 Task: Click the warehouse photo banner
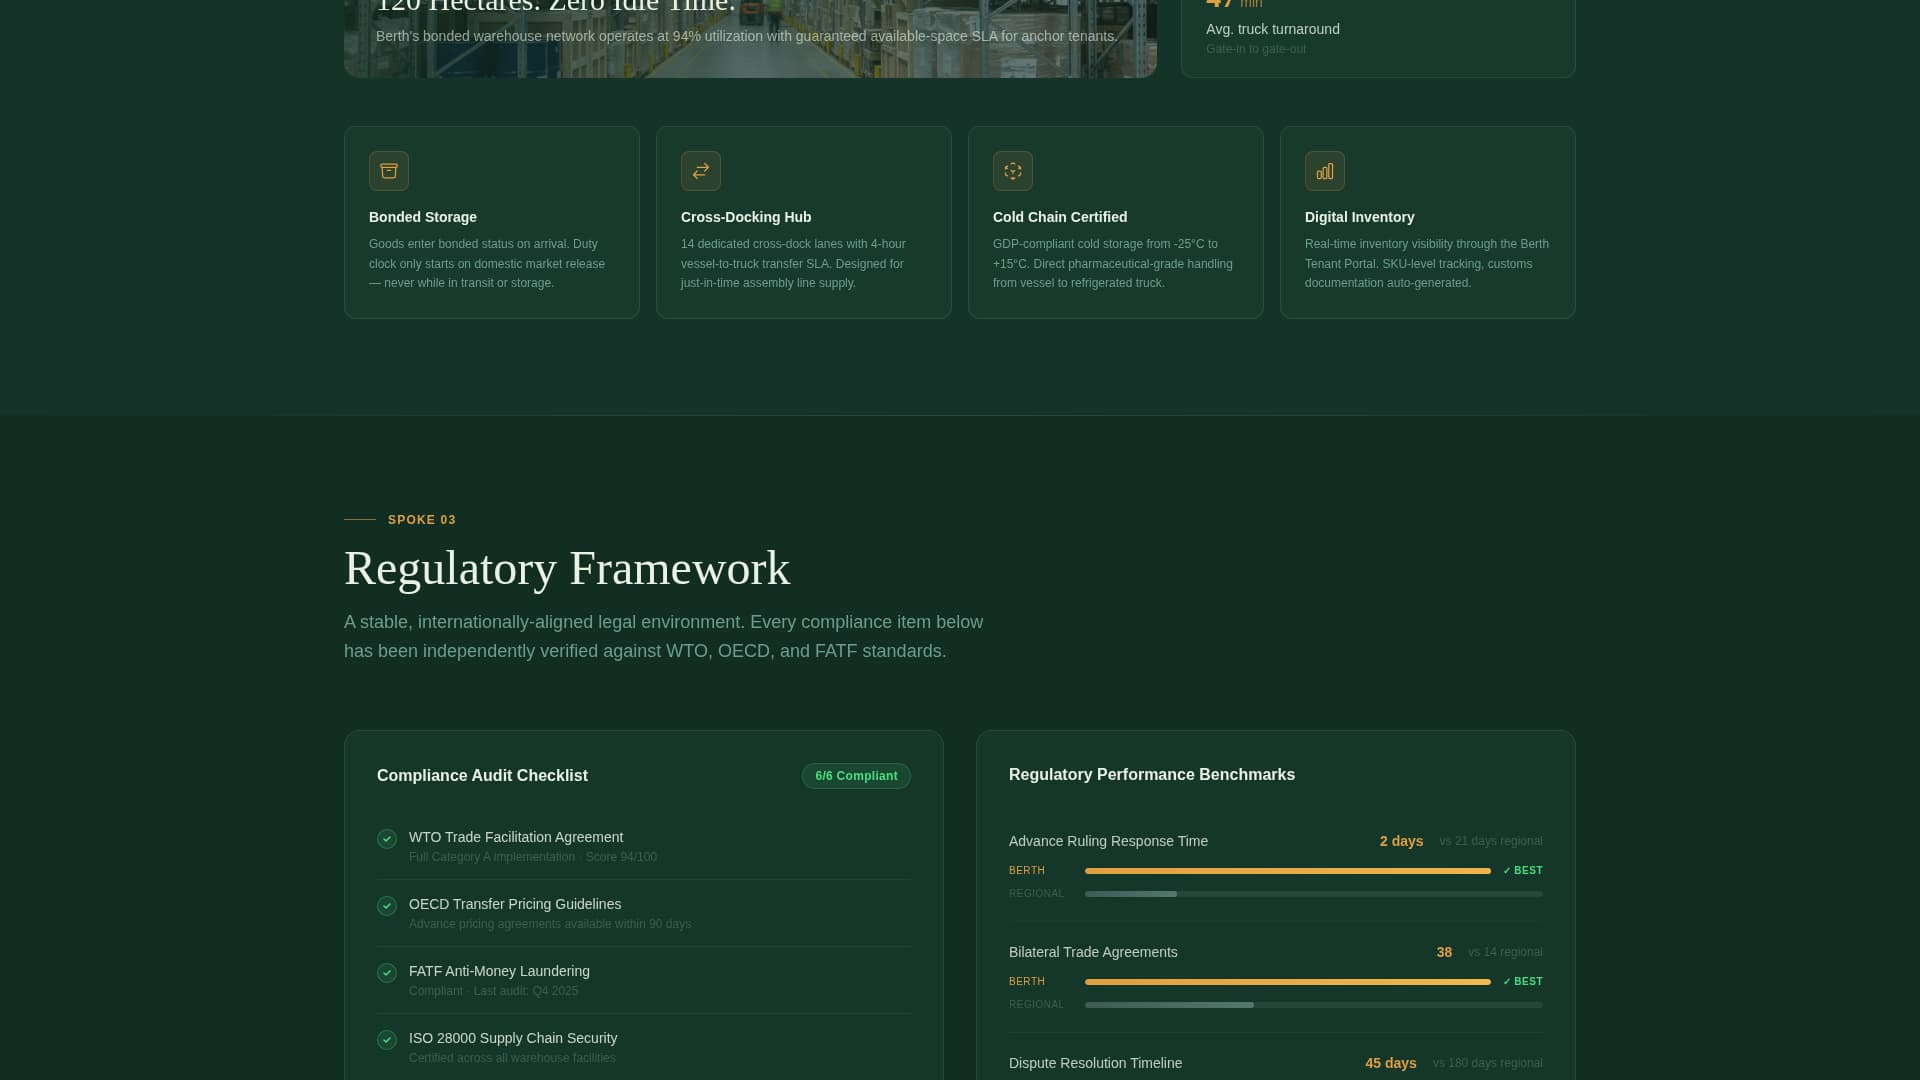(x=750, y=40)
